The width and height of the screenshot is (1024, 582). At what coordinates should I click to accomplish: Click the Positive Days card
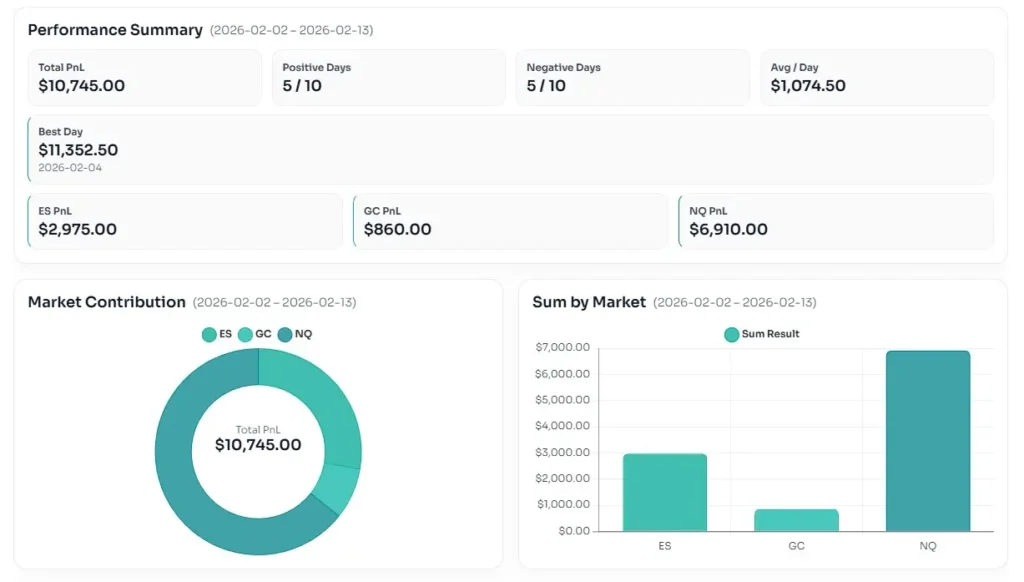point(388,78)
